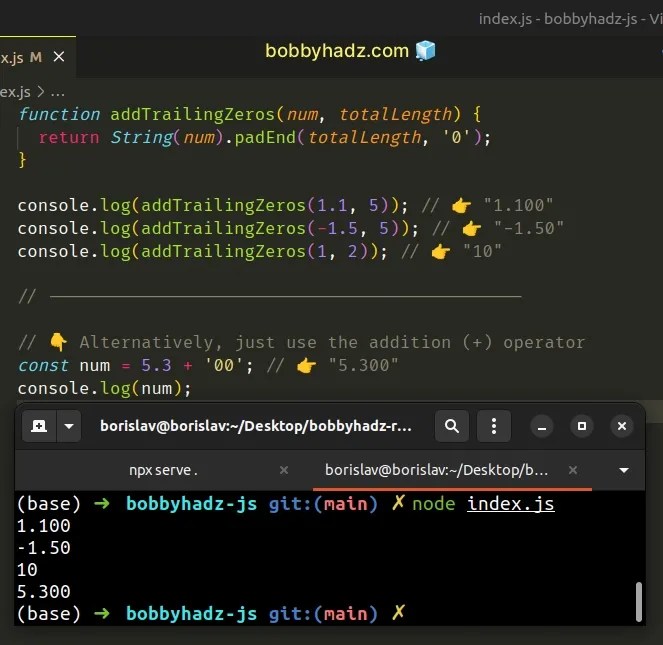Minimize the terminal window
The image size is (663, 645).
(542, 426)
